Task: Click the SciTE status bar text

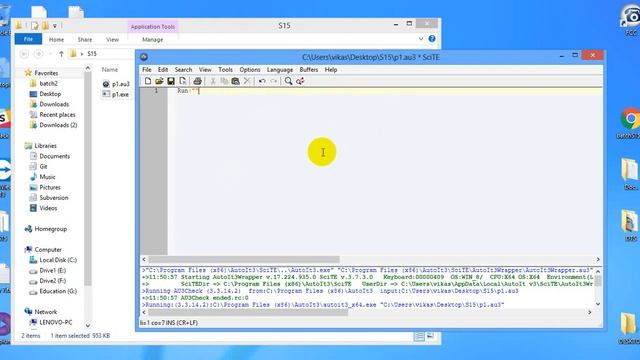Action: tap(169, 323)
